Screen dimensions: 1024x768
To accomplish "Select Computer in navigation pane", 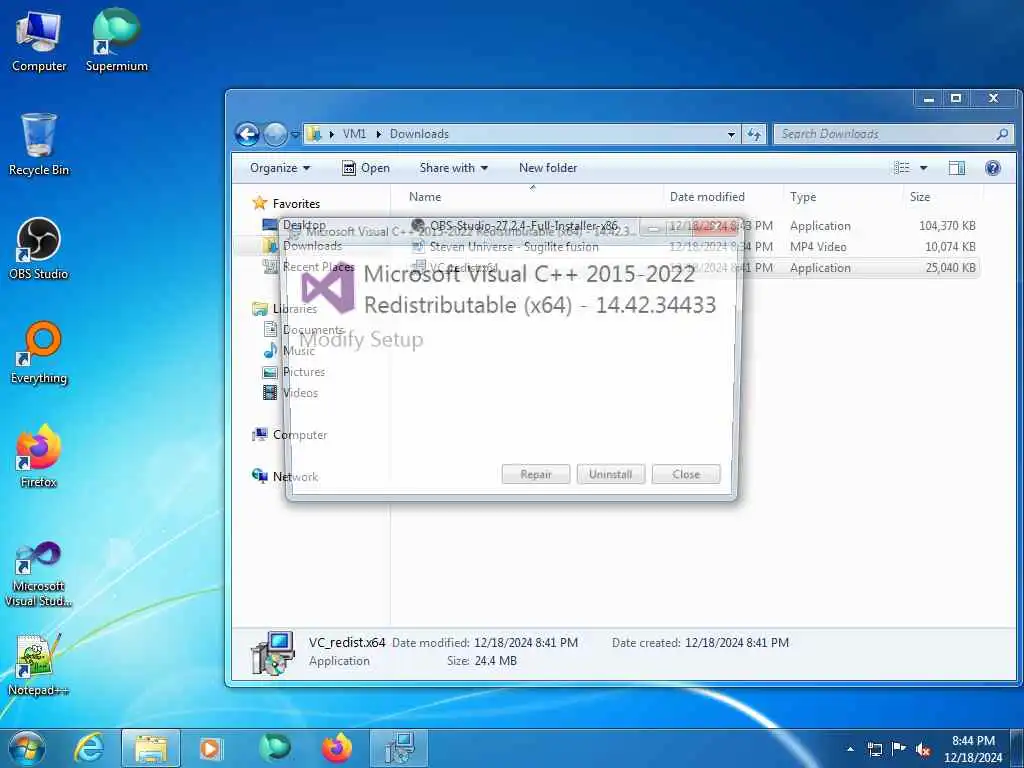I will tap(290, 434).
